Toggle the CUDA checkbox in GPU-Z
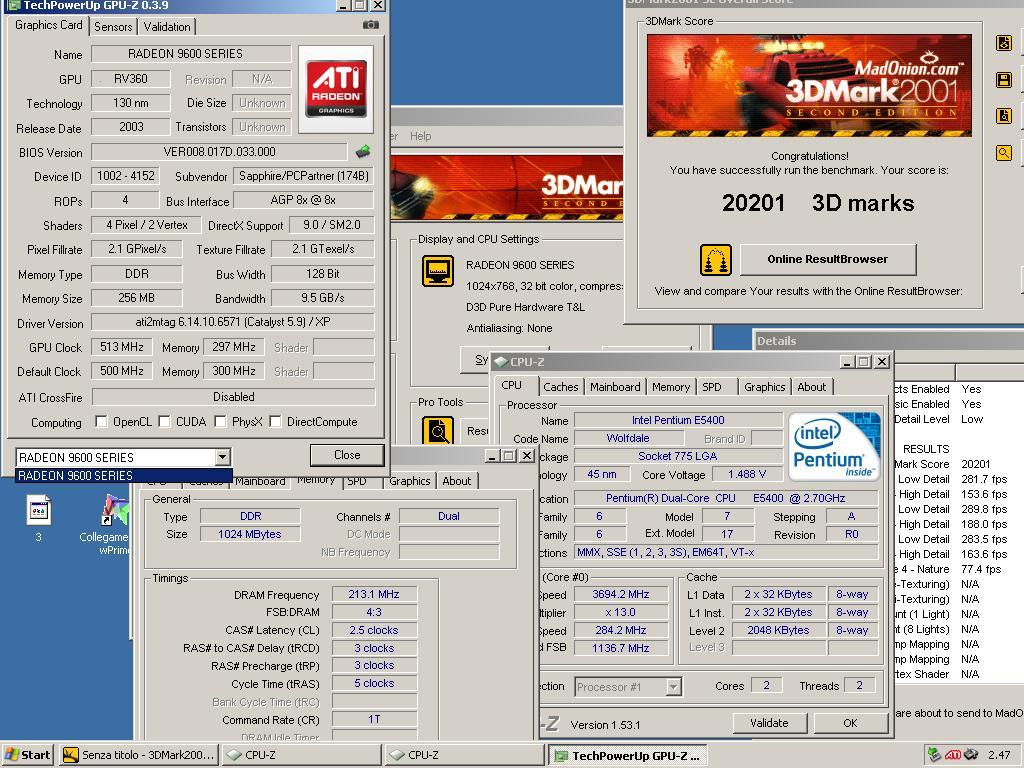Image resolution: width=1024 pixels, height=768 pixels. [165, 422]
